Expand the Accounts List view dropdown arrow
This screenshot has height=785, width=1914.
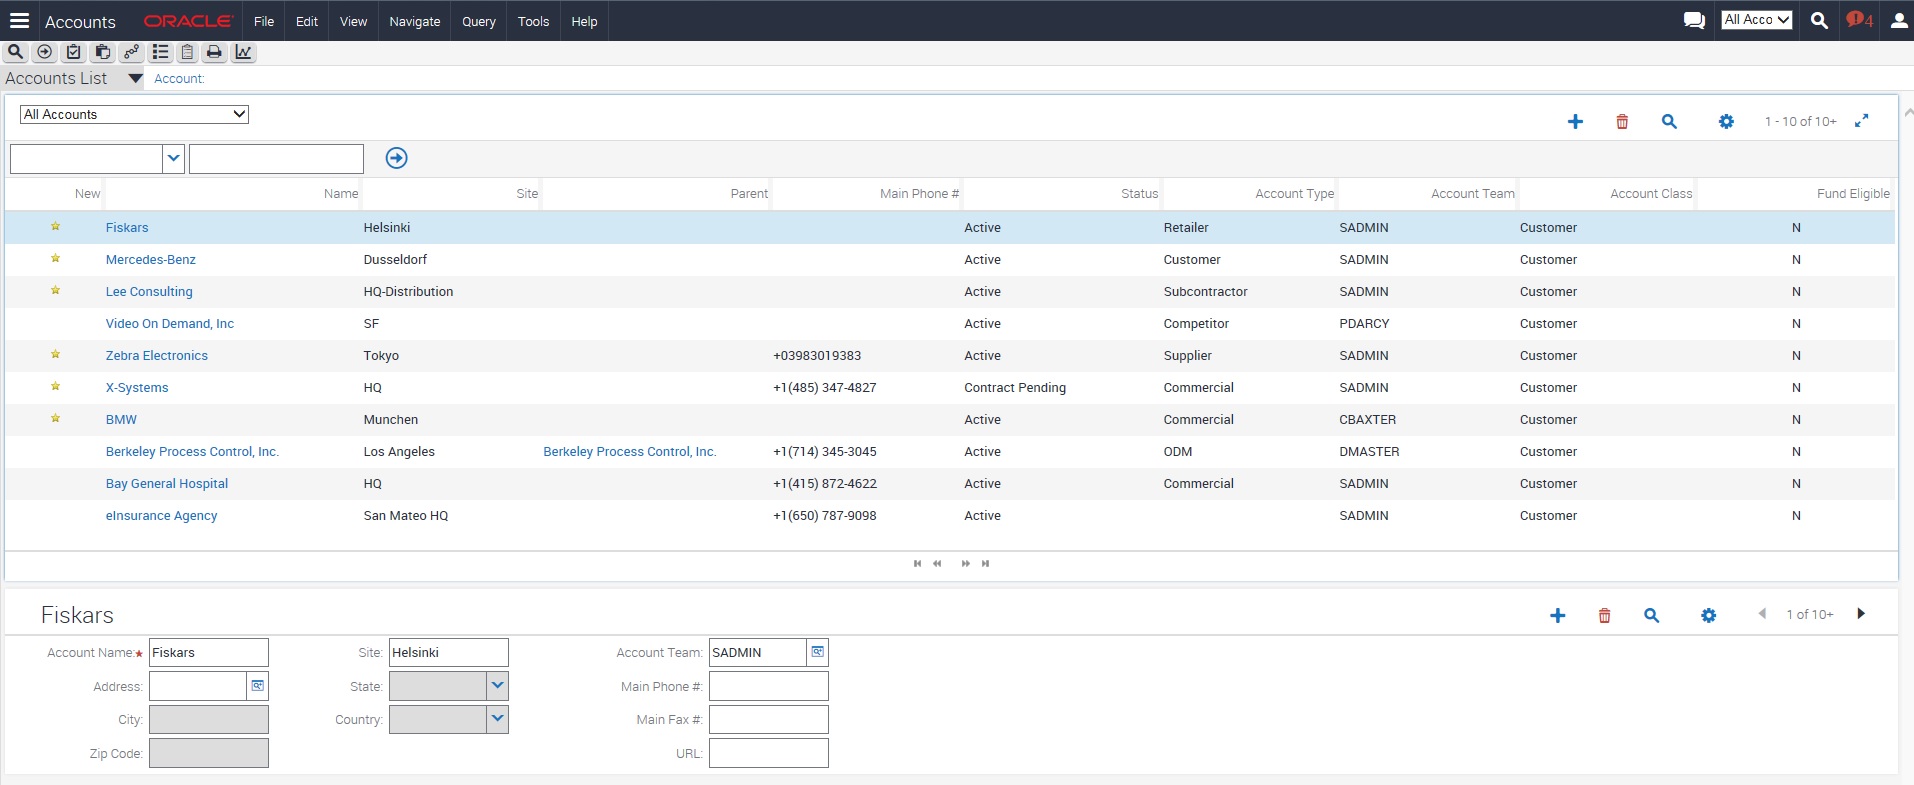135,78
